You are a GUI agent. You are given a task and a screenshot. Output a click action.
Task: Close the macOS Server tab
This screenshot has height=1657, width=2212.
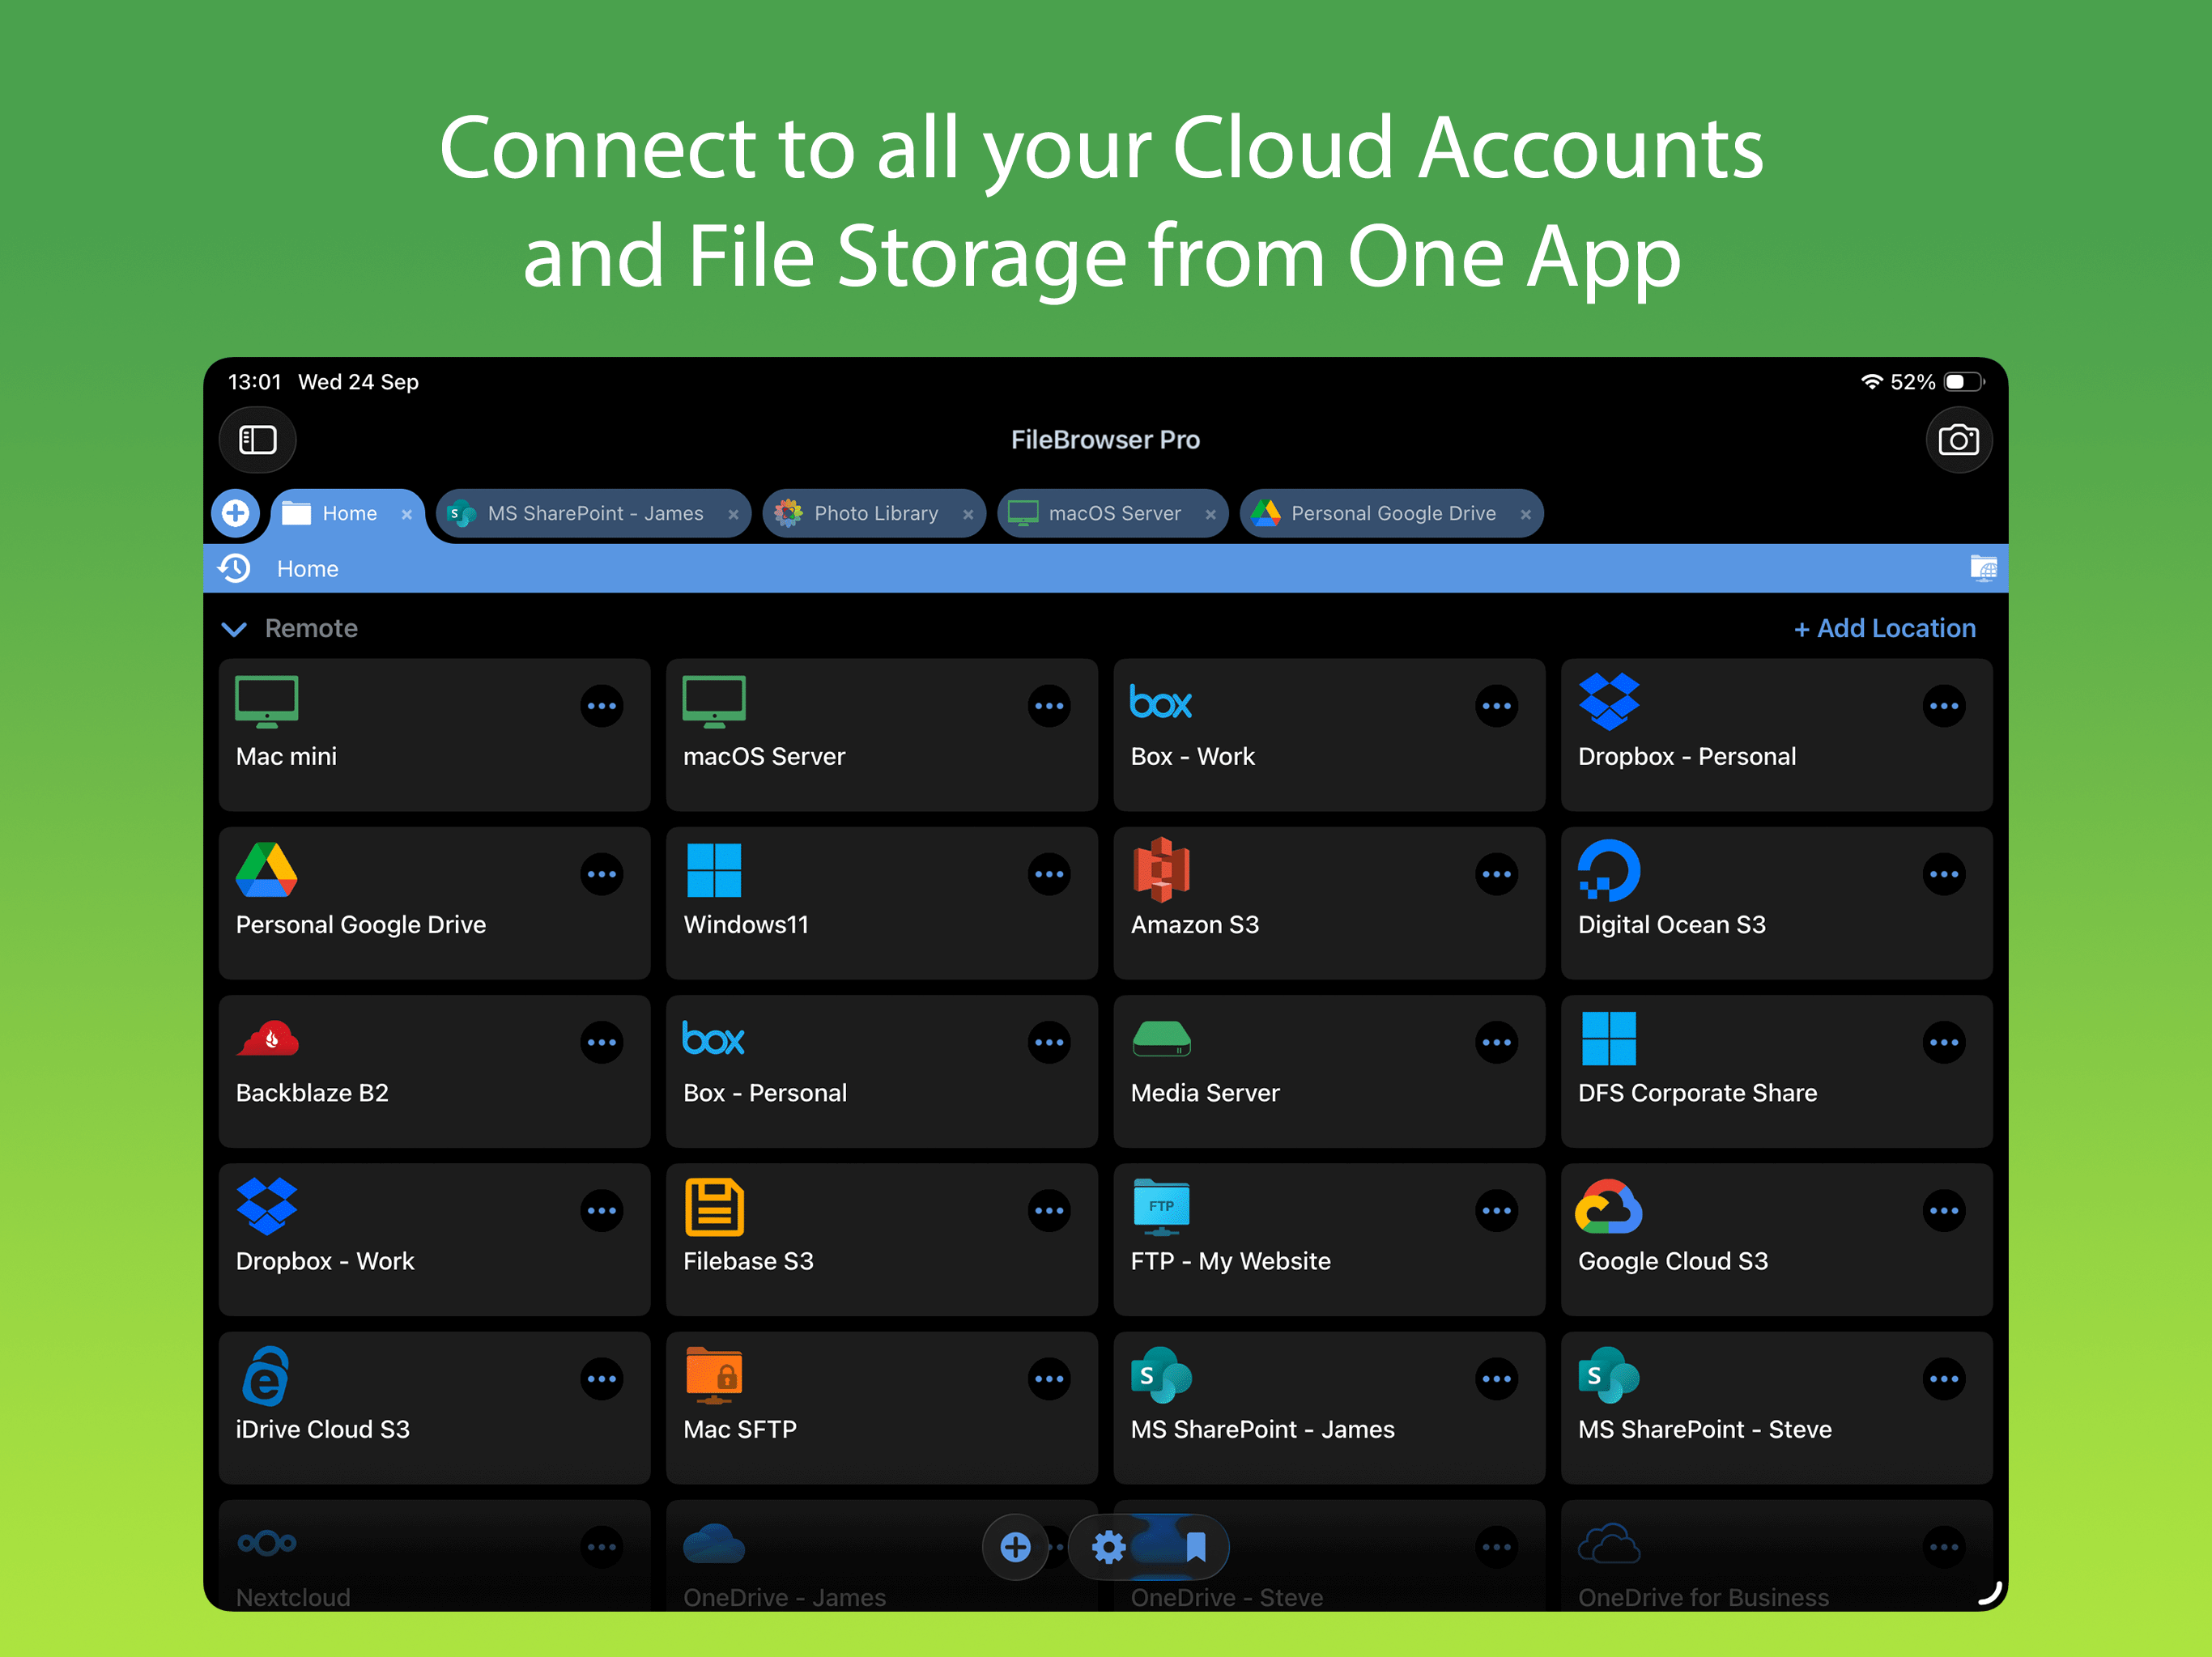pyautogui.click(x=1210, y=514)
